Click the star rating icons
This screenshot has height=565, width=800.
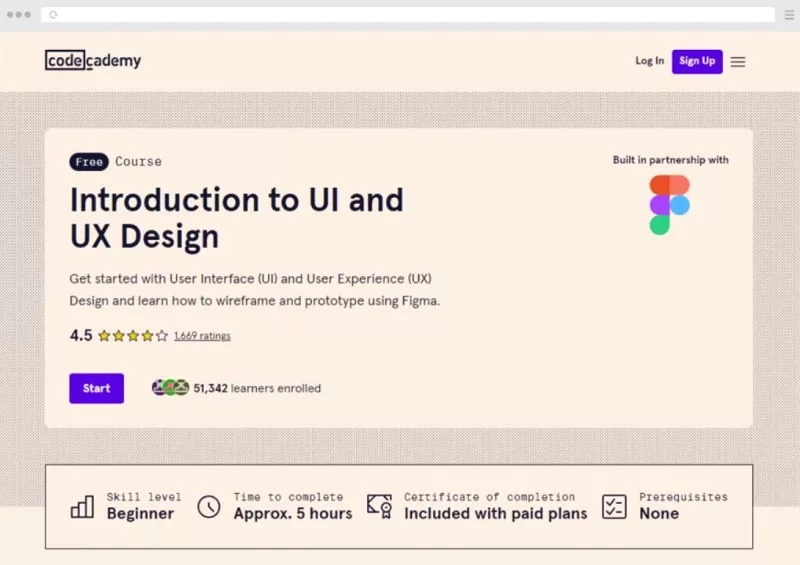pyautogui.click(x=133, y=335)
